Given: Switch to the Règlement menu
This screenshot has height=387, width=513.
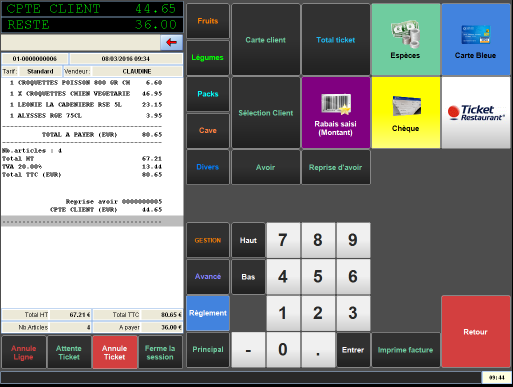Looking at the screenshot, I should point(208,313).
